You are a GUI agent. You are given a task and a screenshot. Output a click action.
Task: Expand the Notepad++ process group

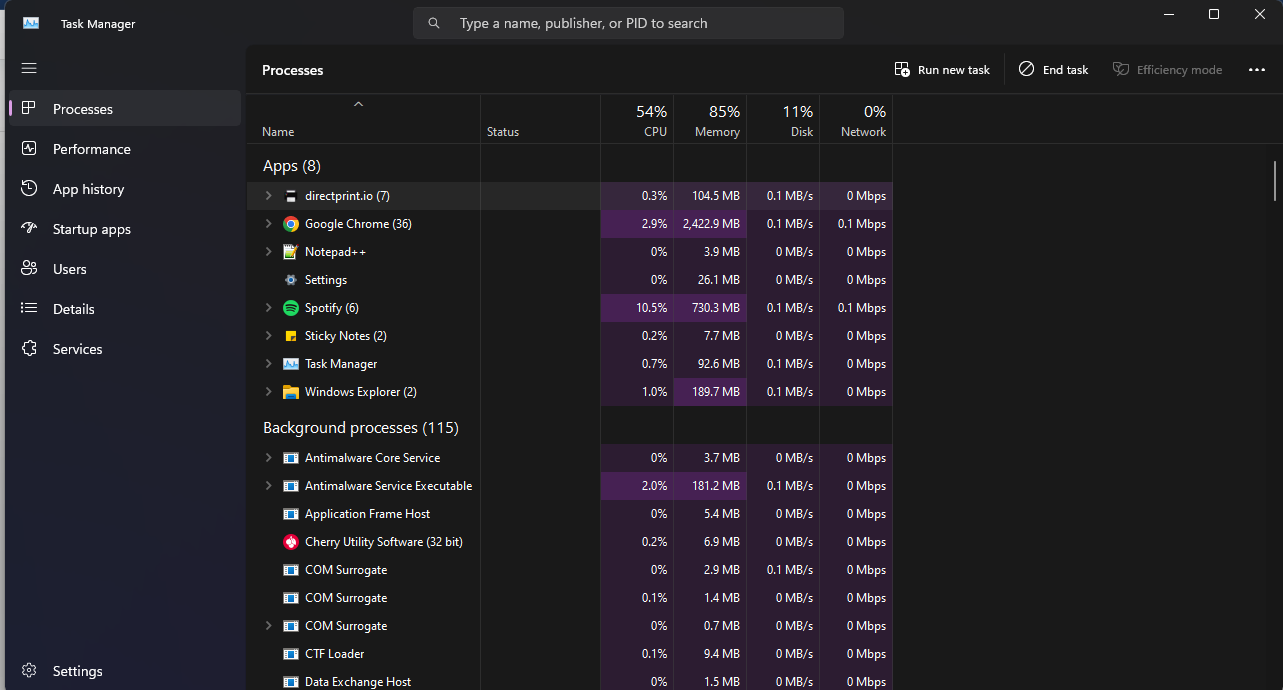tap(268, 252)
